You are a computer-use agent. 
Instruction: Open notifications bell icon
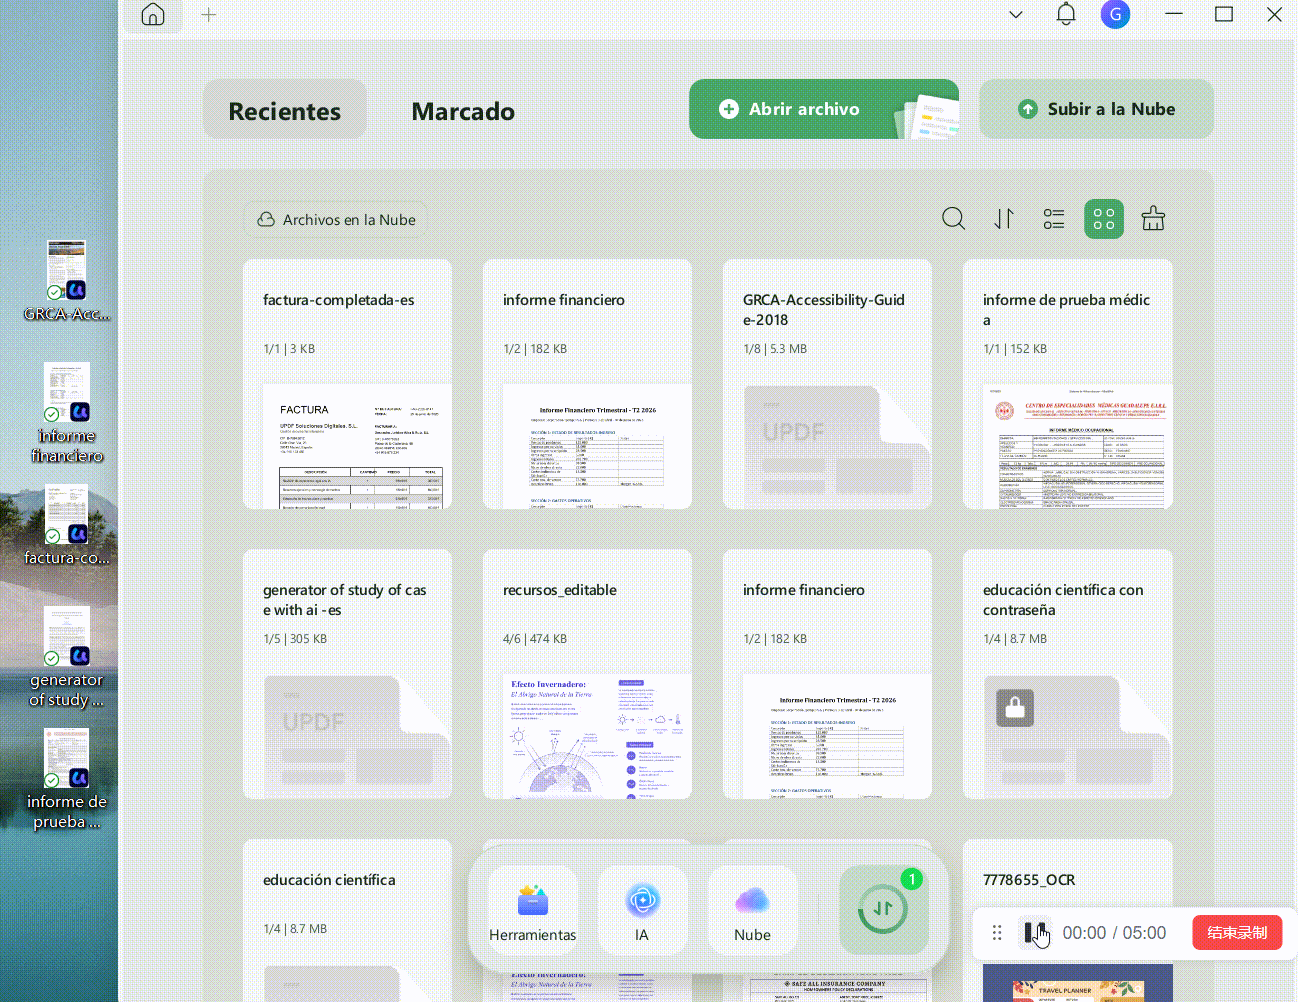coord(1066,14)
